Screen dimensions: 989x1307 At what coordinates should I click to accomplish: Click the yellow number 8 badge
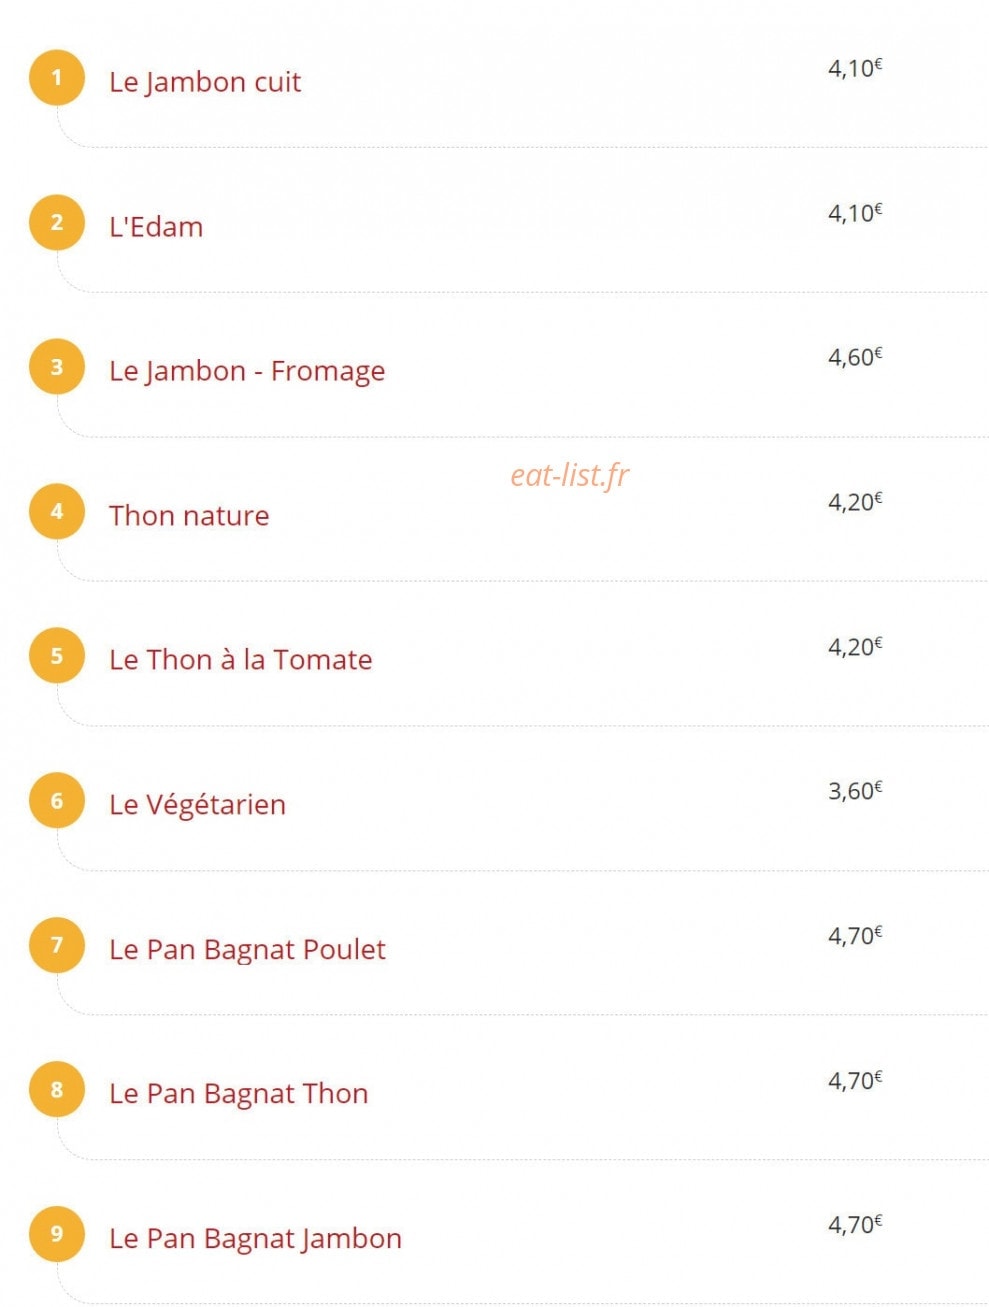click(x=57, y=1089)
